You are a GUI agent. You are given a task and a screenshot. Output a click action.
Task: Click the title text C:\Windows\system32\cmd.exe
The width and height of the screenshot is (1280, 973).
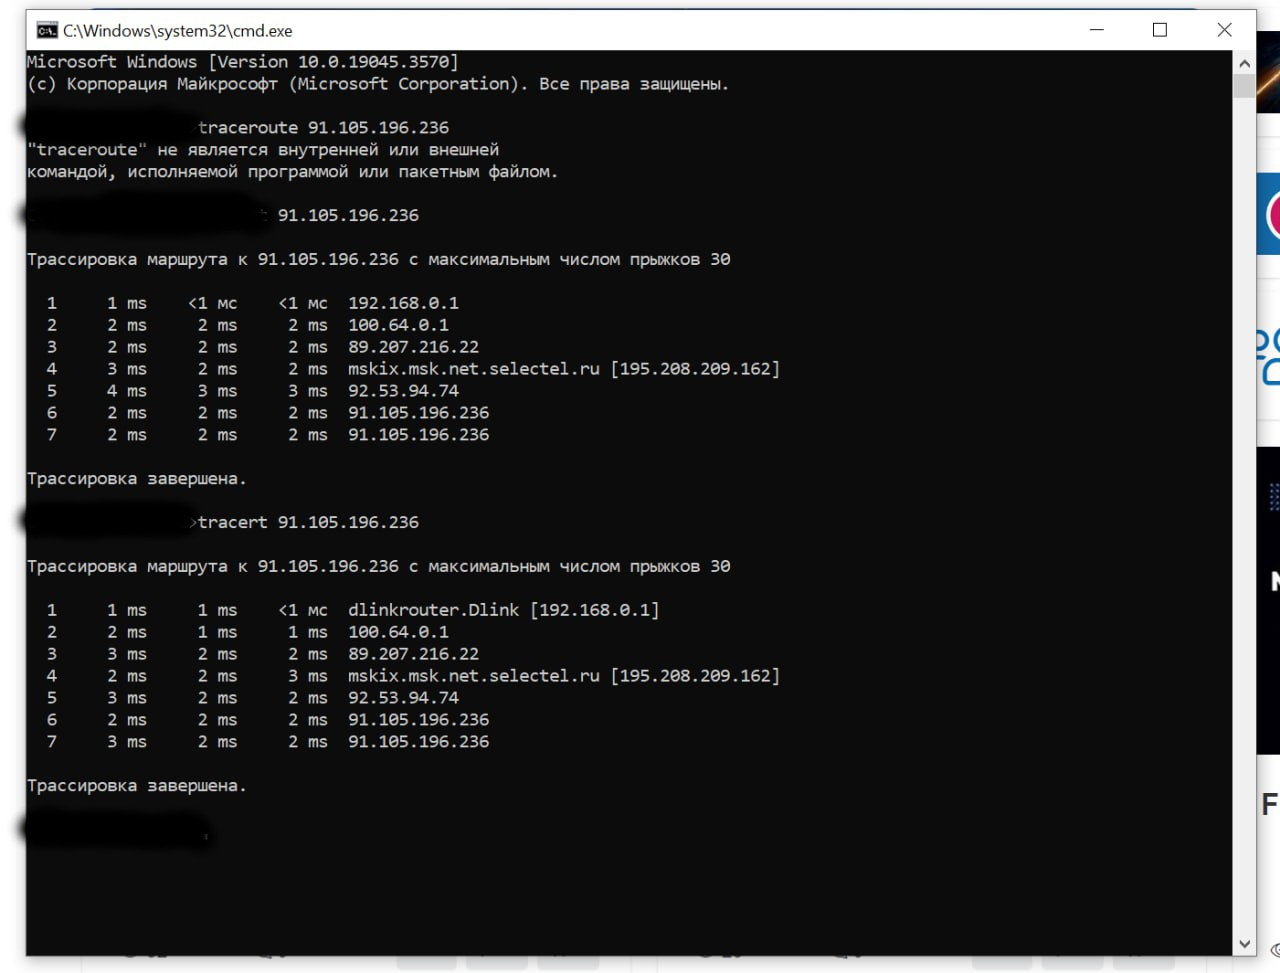178,31
